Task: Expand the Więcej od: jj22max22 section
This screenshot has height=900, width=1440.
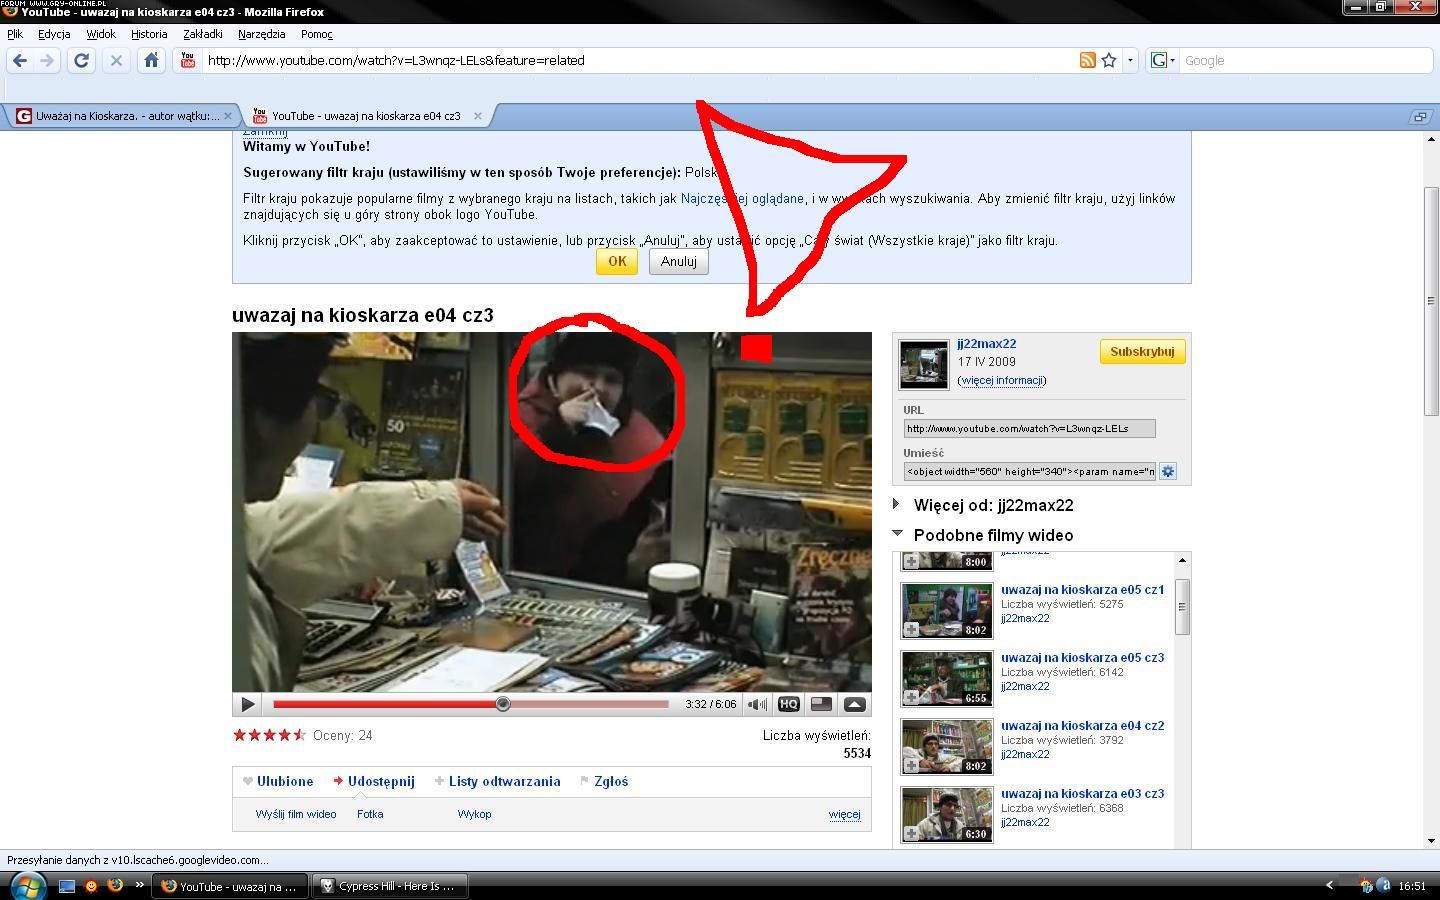Action: coord(897,505)
